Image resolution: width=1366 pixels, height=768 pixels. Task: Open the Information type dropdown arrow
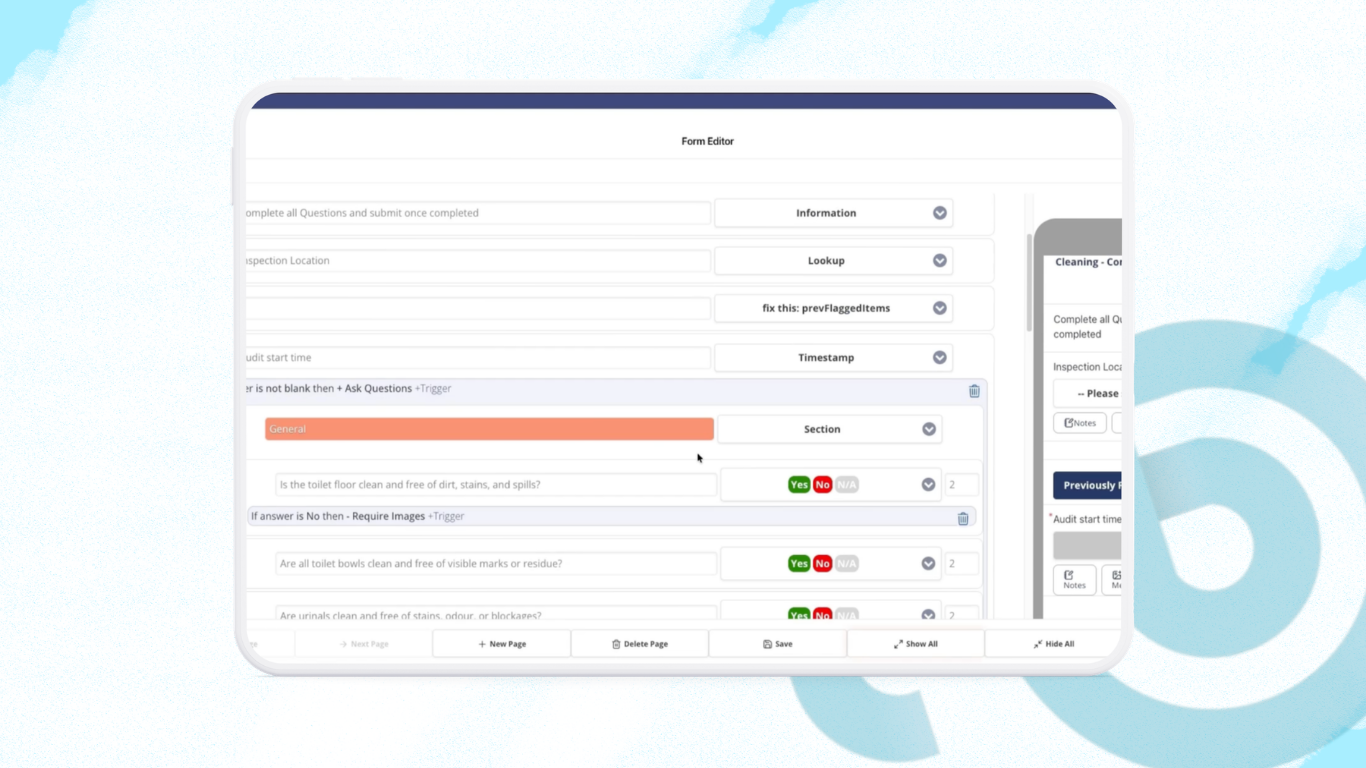940,213
